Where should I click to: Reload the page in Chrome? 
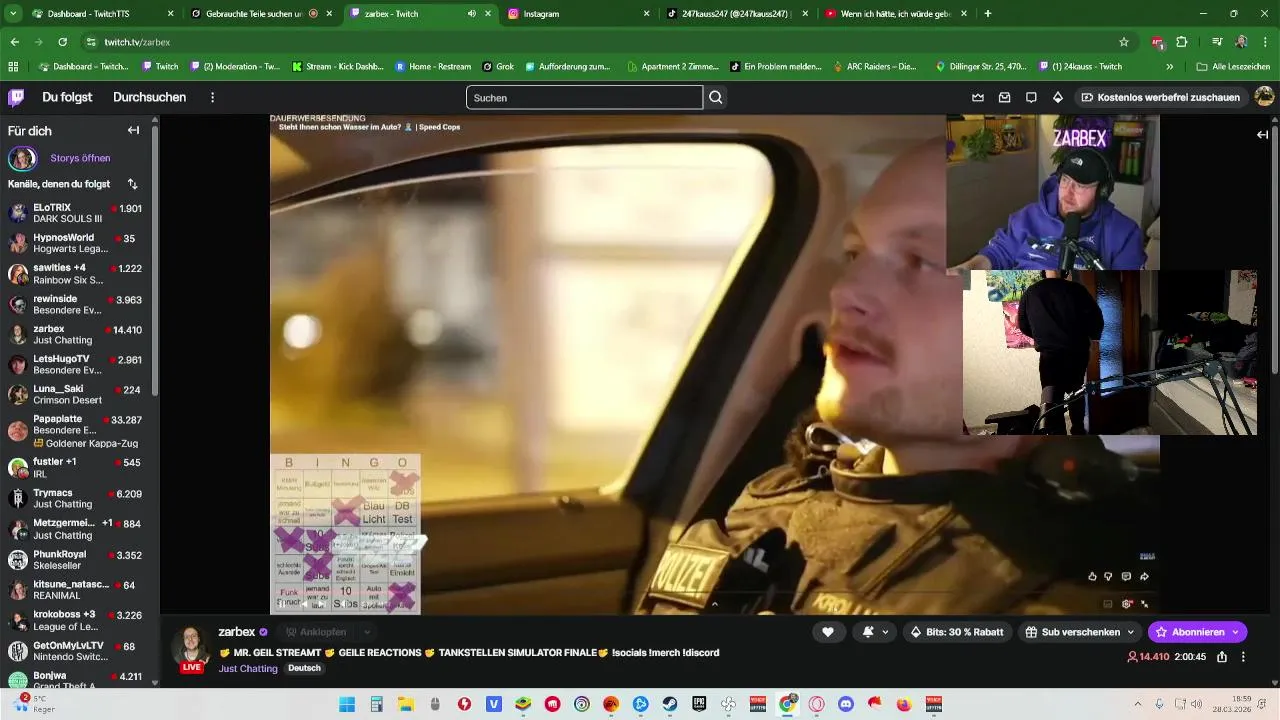click(x=62, y=42)
